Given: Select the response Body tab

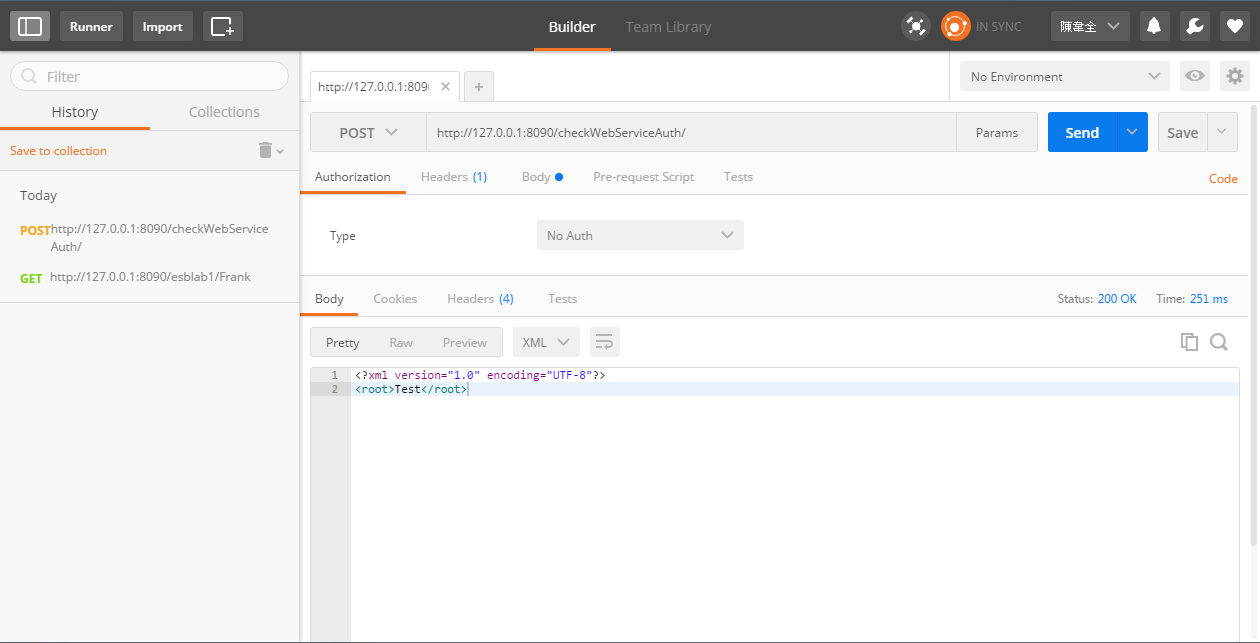Looking at the screenshot, I should click(329, 299).
